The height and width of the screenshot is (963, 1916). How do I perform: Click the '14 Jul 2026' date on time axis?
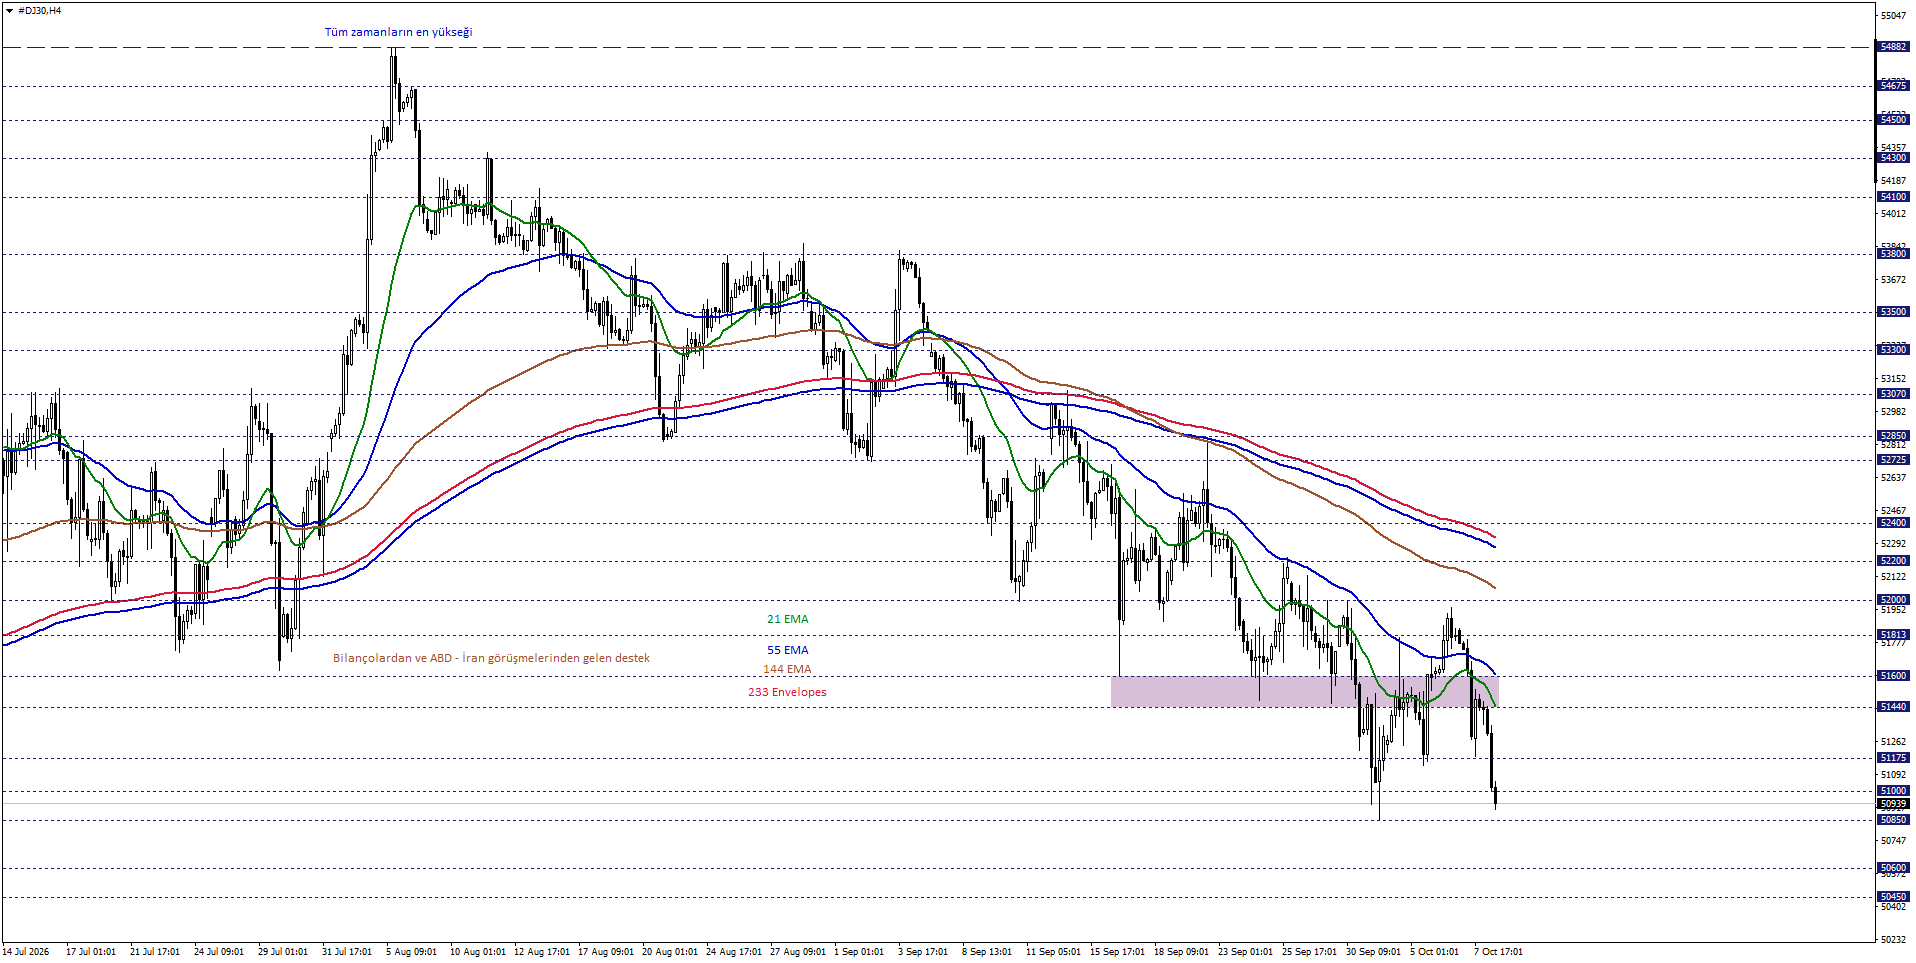coord(25,952)
